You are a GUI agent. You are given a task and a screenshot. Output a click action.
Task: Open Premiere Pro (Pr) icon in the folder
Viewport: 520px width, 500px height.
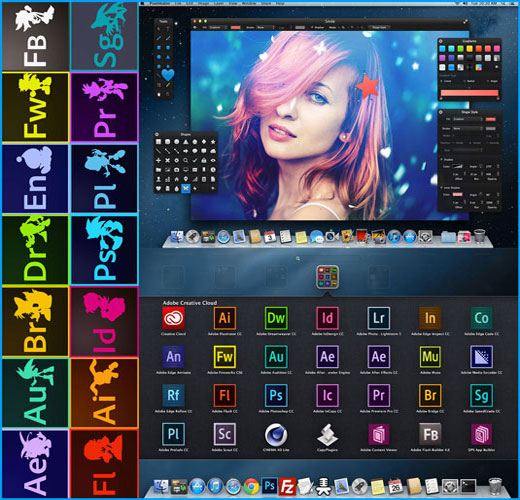coord(379,395)
